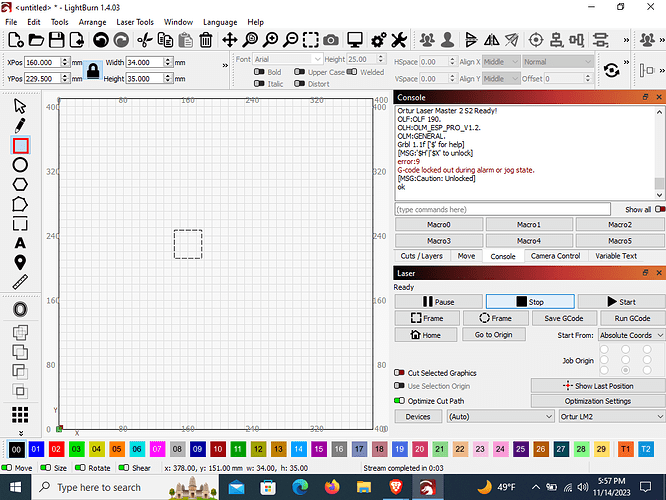This screenshot has height=500, width=666.
Task: Toggle the Italic font switch
Action: tap(259, 84)
